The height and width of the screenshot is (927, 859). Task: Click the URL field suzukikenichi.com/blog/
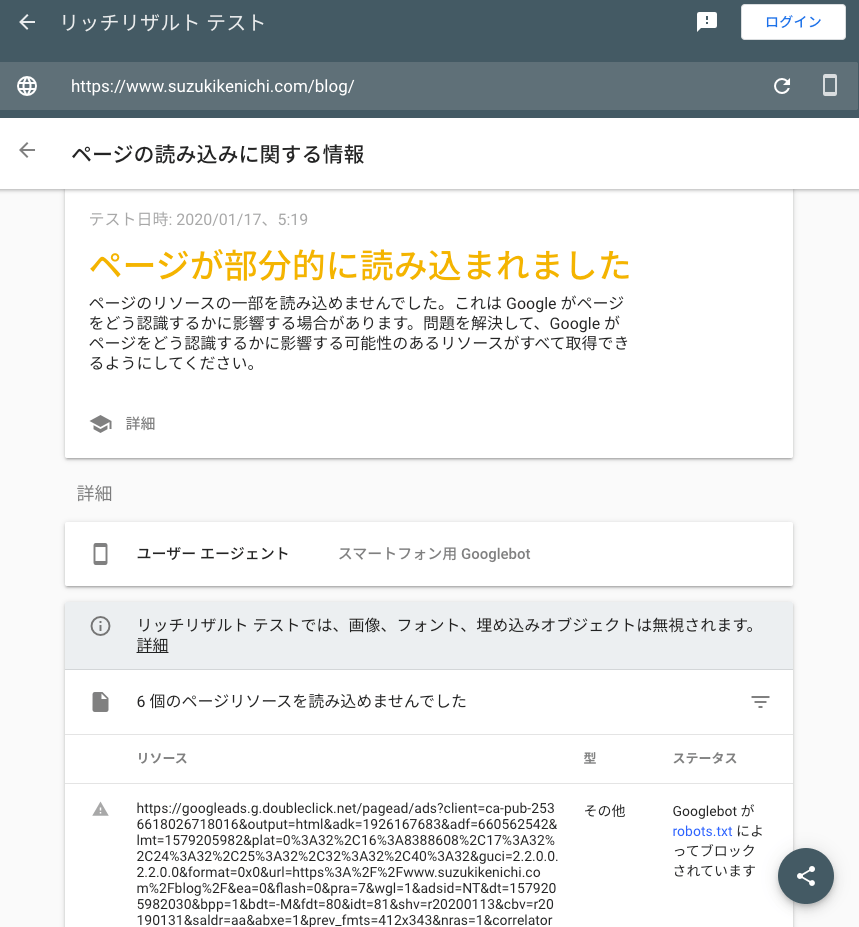tap(213, 86)
